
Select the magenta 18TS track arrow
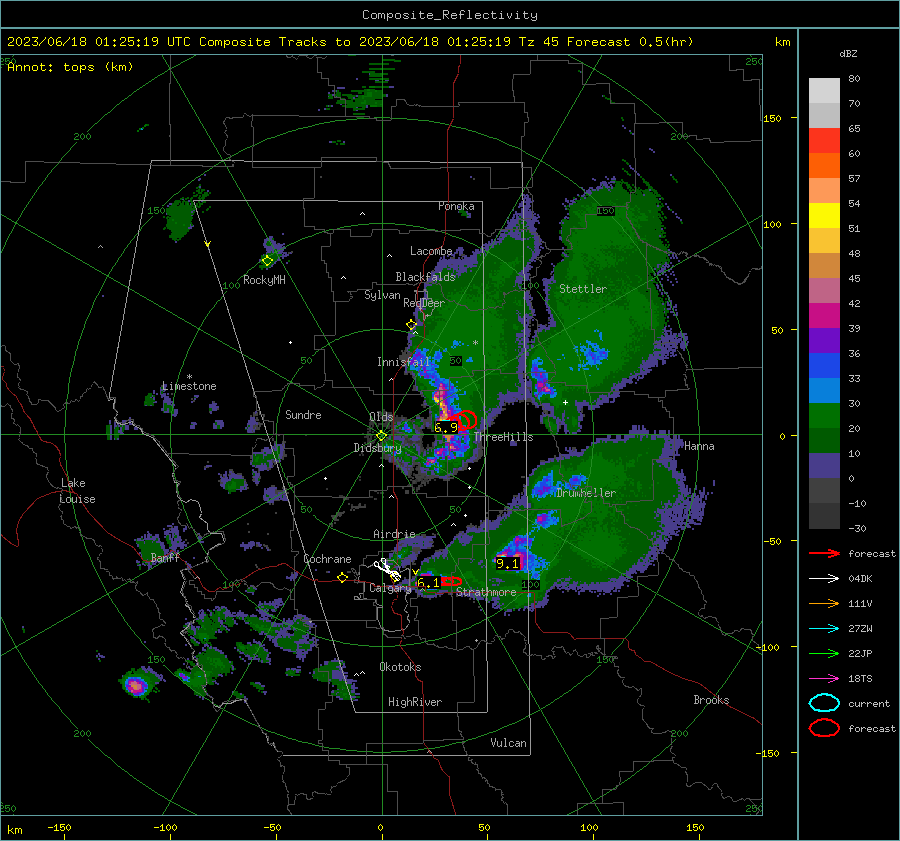(x=824, y=679)
